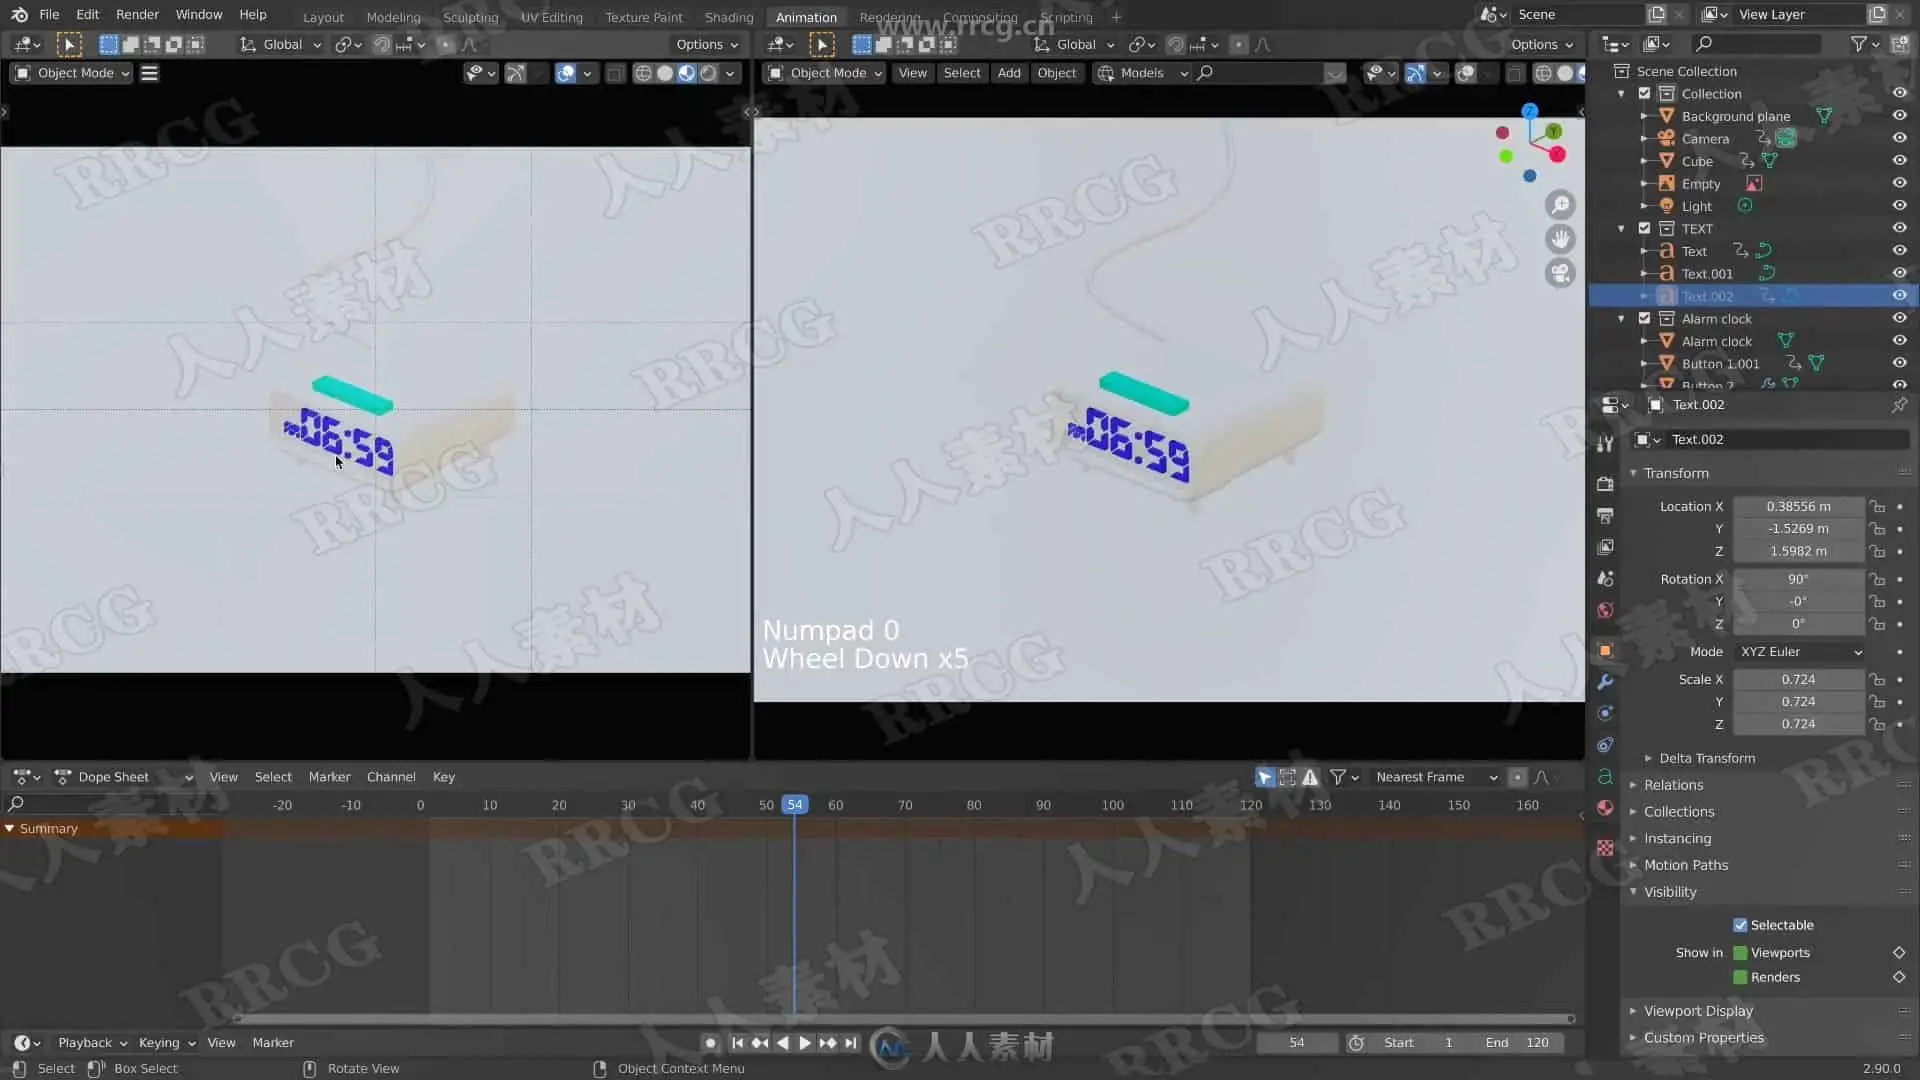Click the Scale X value field

coord(1797,679)
